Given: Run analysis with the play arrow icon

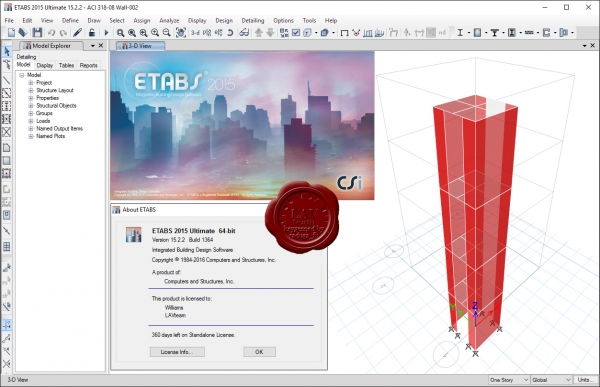Looking at the screenshot, I should (106, 33).
